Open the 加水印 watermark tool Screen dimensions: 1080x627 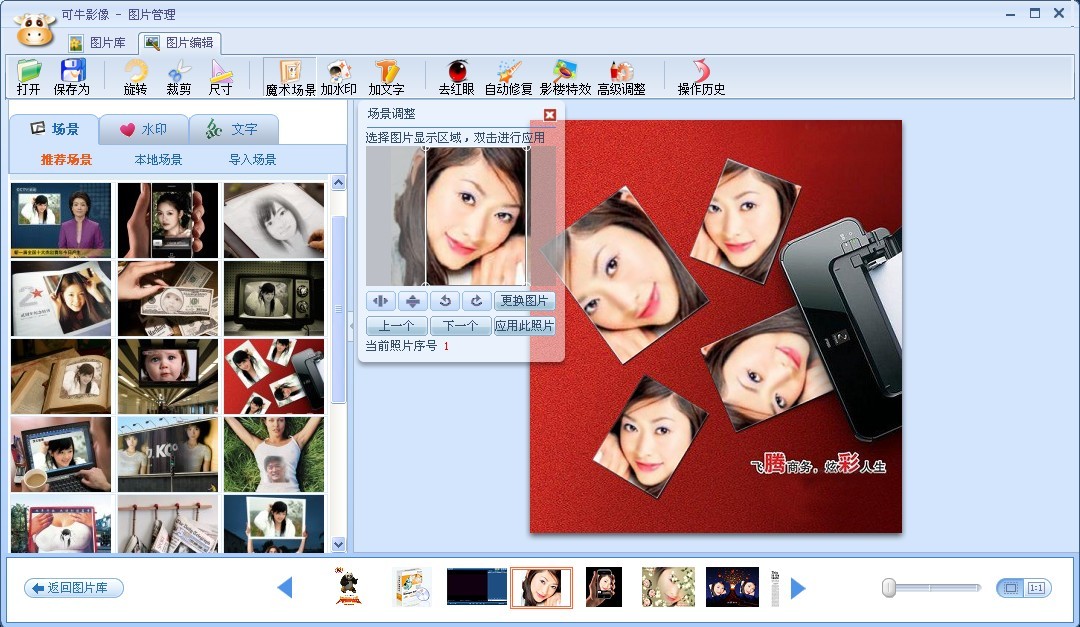(x=340, y=77)
